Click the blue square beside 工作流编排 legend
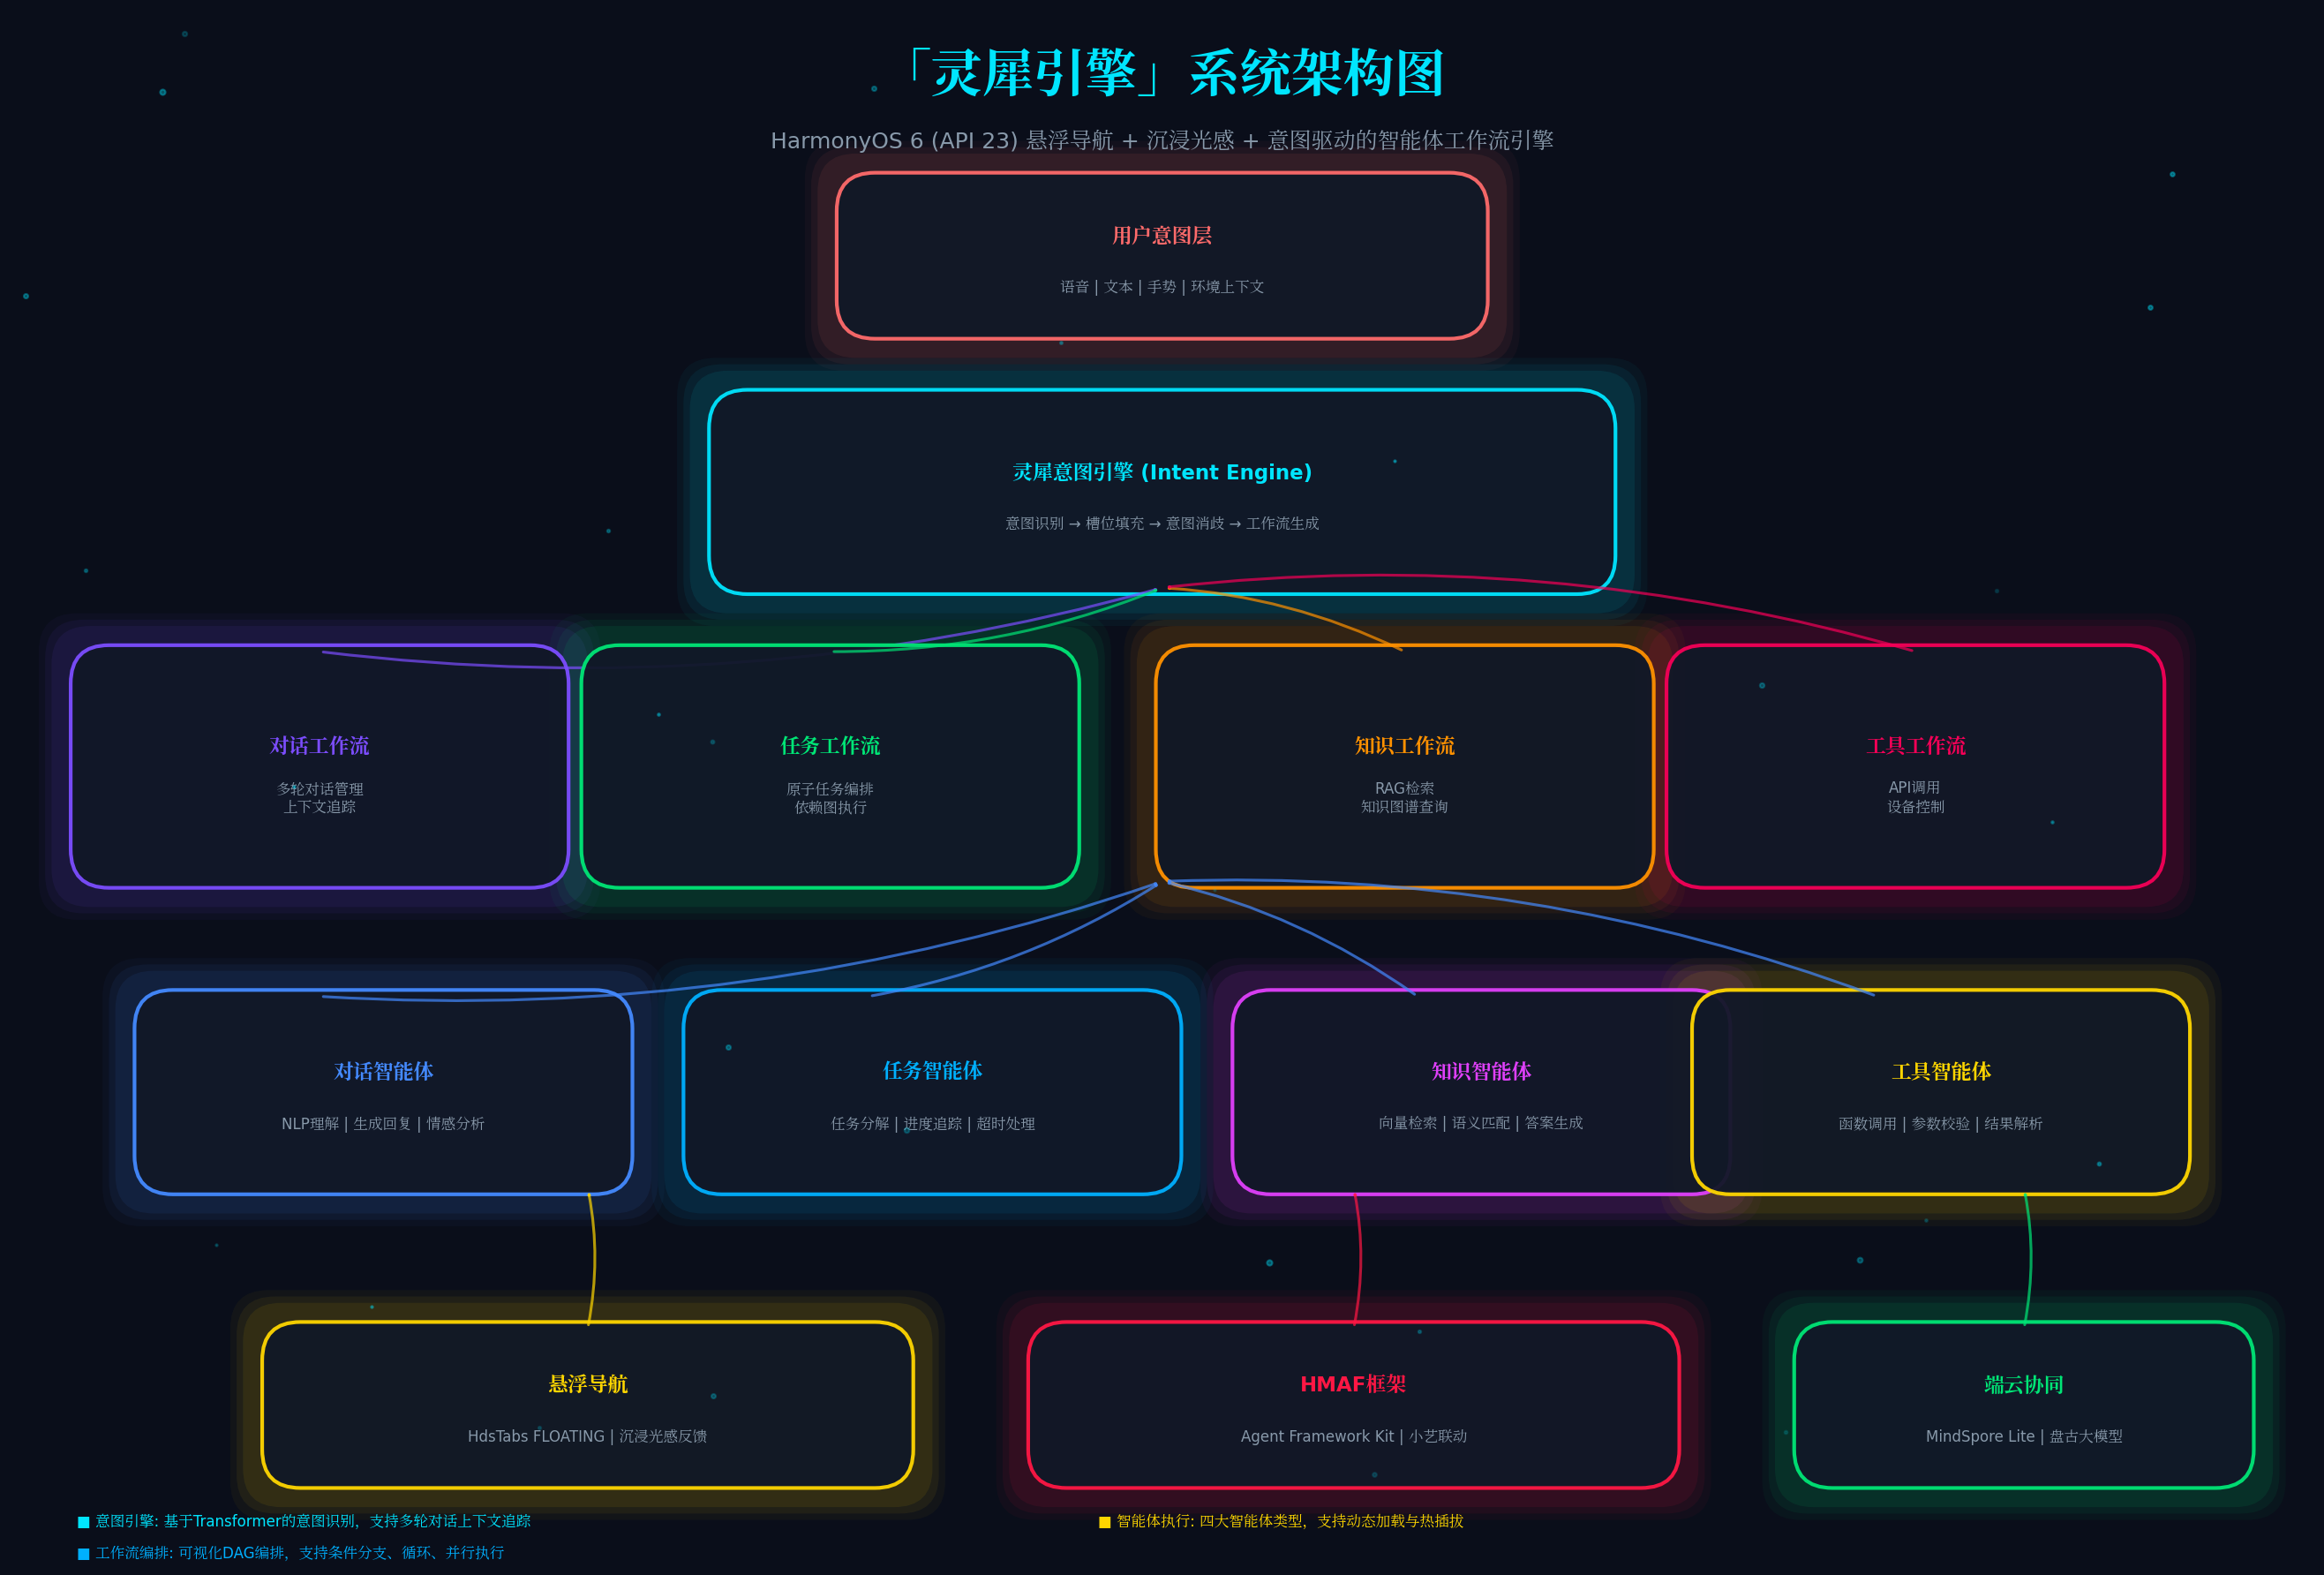This screenshot has height=1575, width=2324. (x=84, y=1554)
